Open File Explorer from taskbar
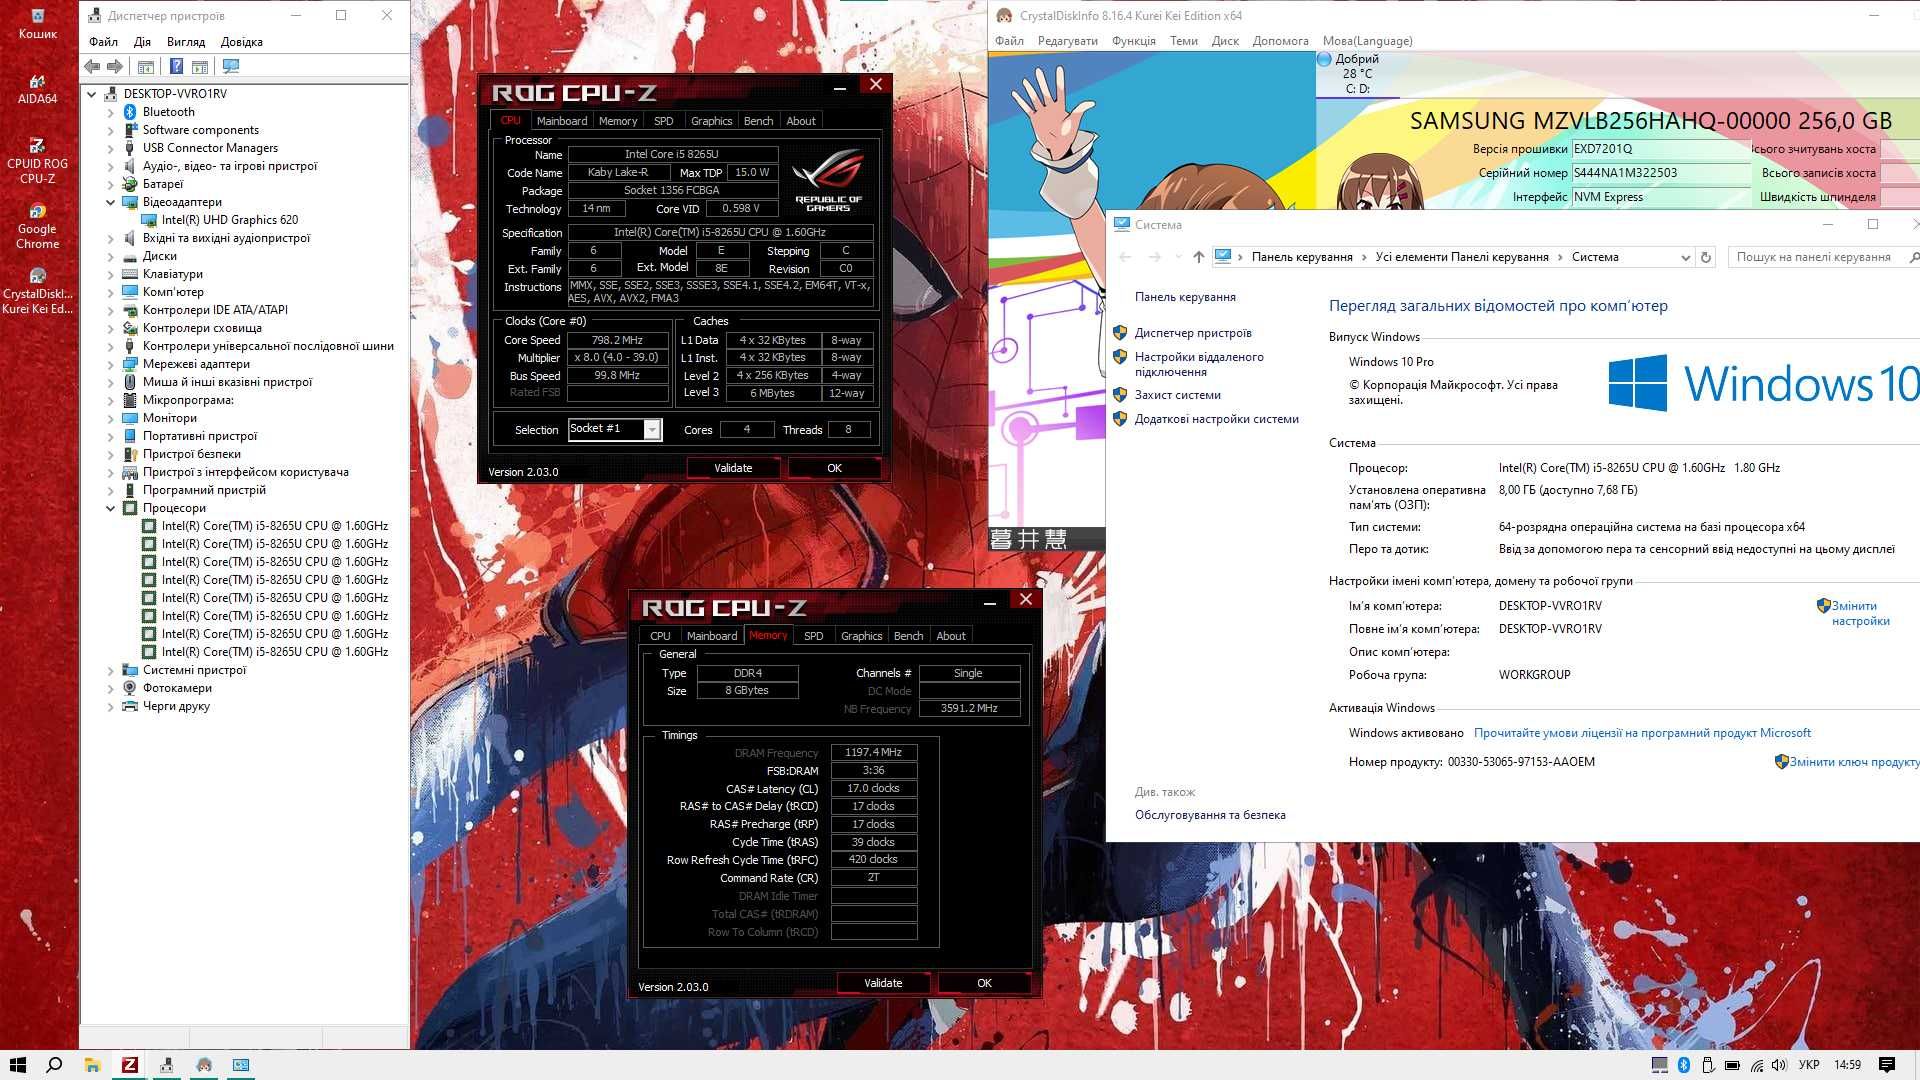1920x1080 pixels. click(x=92, y=1065)
